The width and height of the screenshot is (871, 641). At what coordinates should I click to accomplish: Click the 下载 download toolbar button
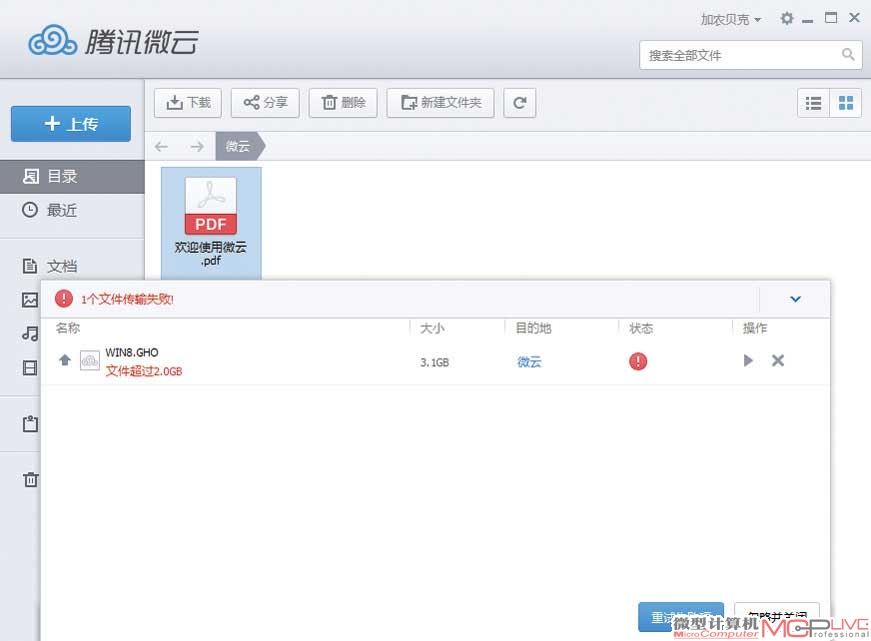[188, 103]
